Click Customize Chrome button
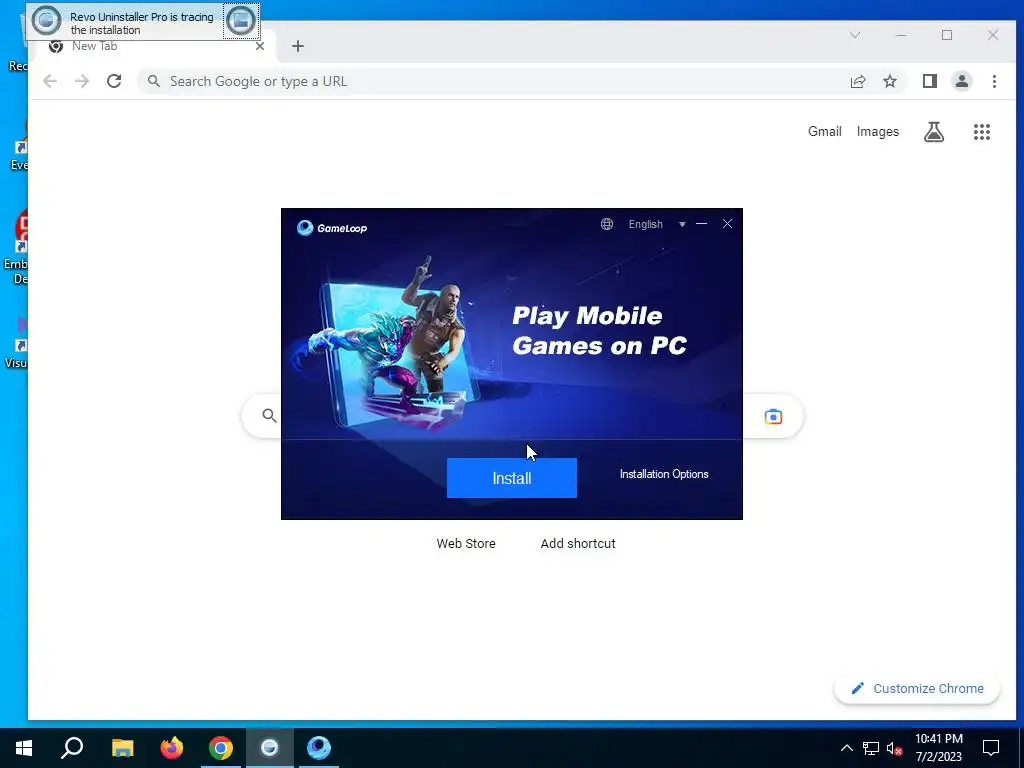 point(917,688)
